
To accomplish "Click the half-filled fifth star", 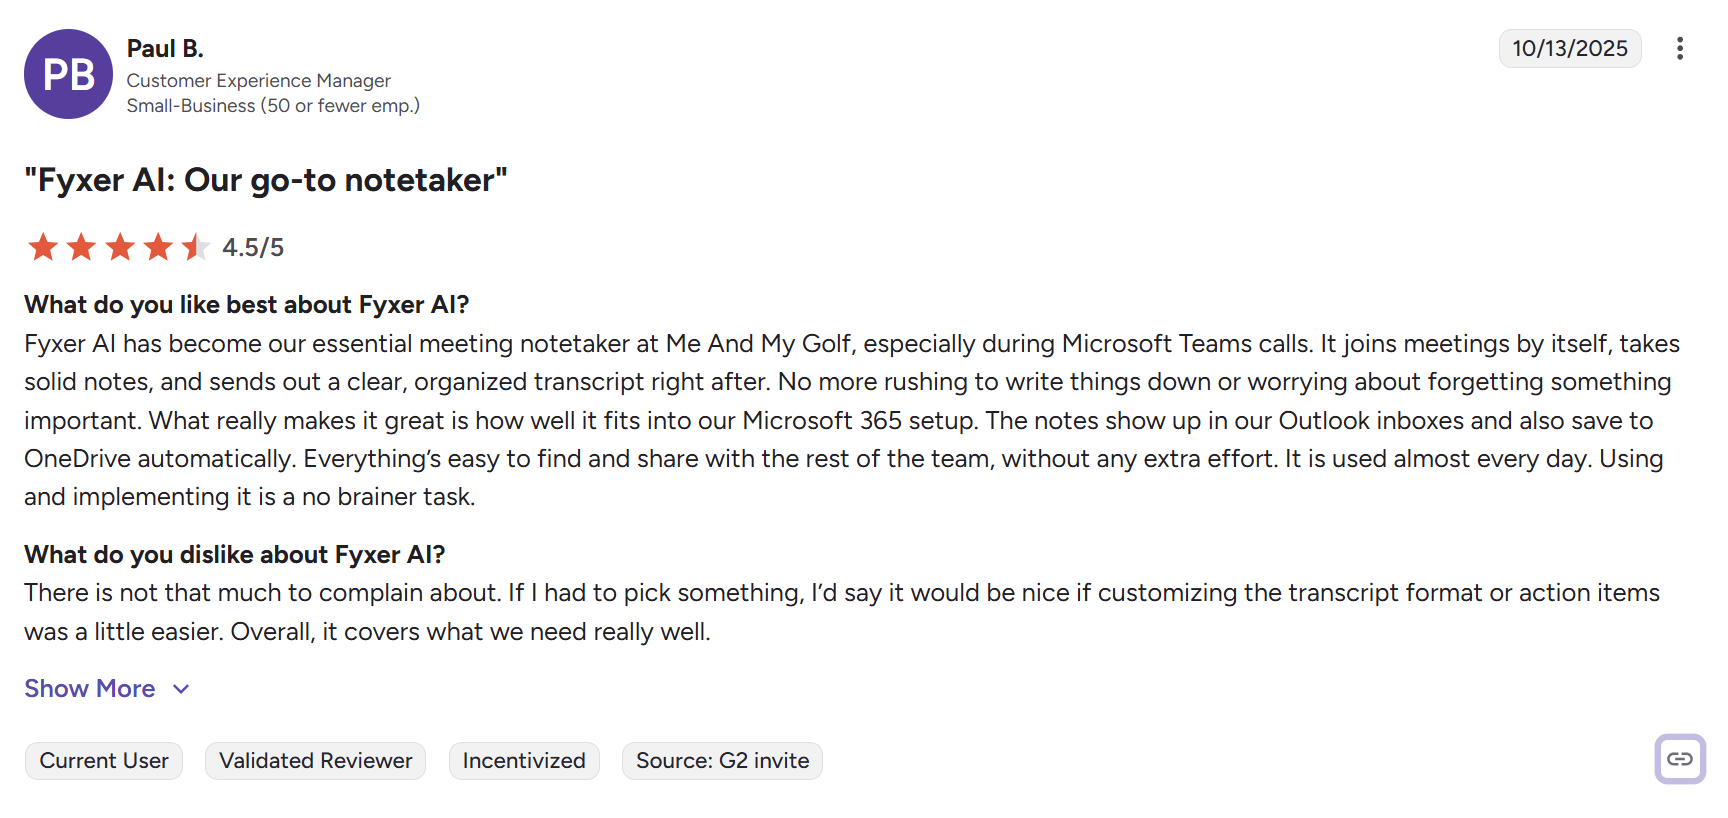I will [196, 246].
